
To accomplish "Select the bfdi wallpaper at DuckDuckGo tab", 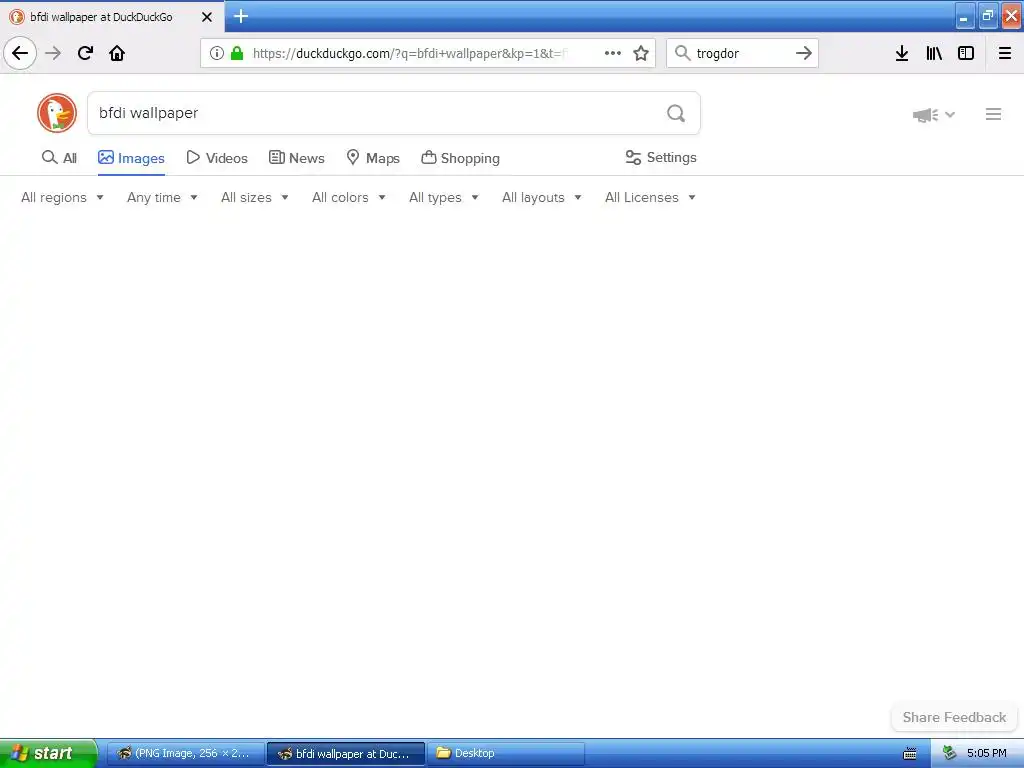I will 101,17.
